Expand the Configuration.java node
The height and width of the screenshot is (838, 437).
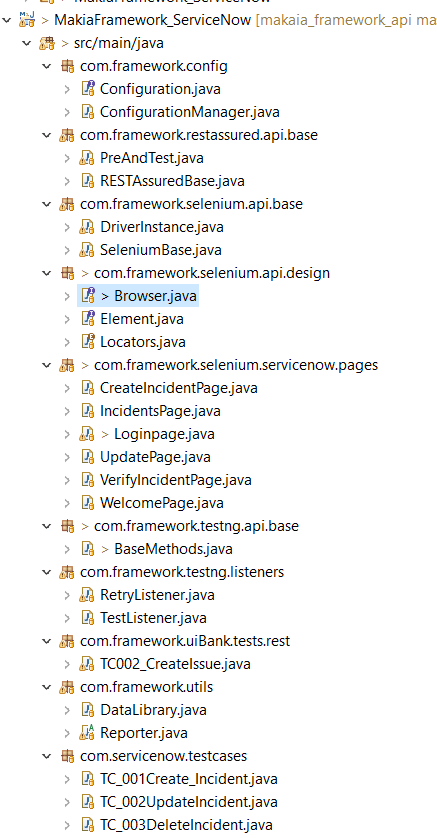click(x=67, y=89)
